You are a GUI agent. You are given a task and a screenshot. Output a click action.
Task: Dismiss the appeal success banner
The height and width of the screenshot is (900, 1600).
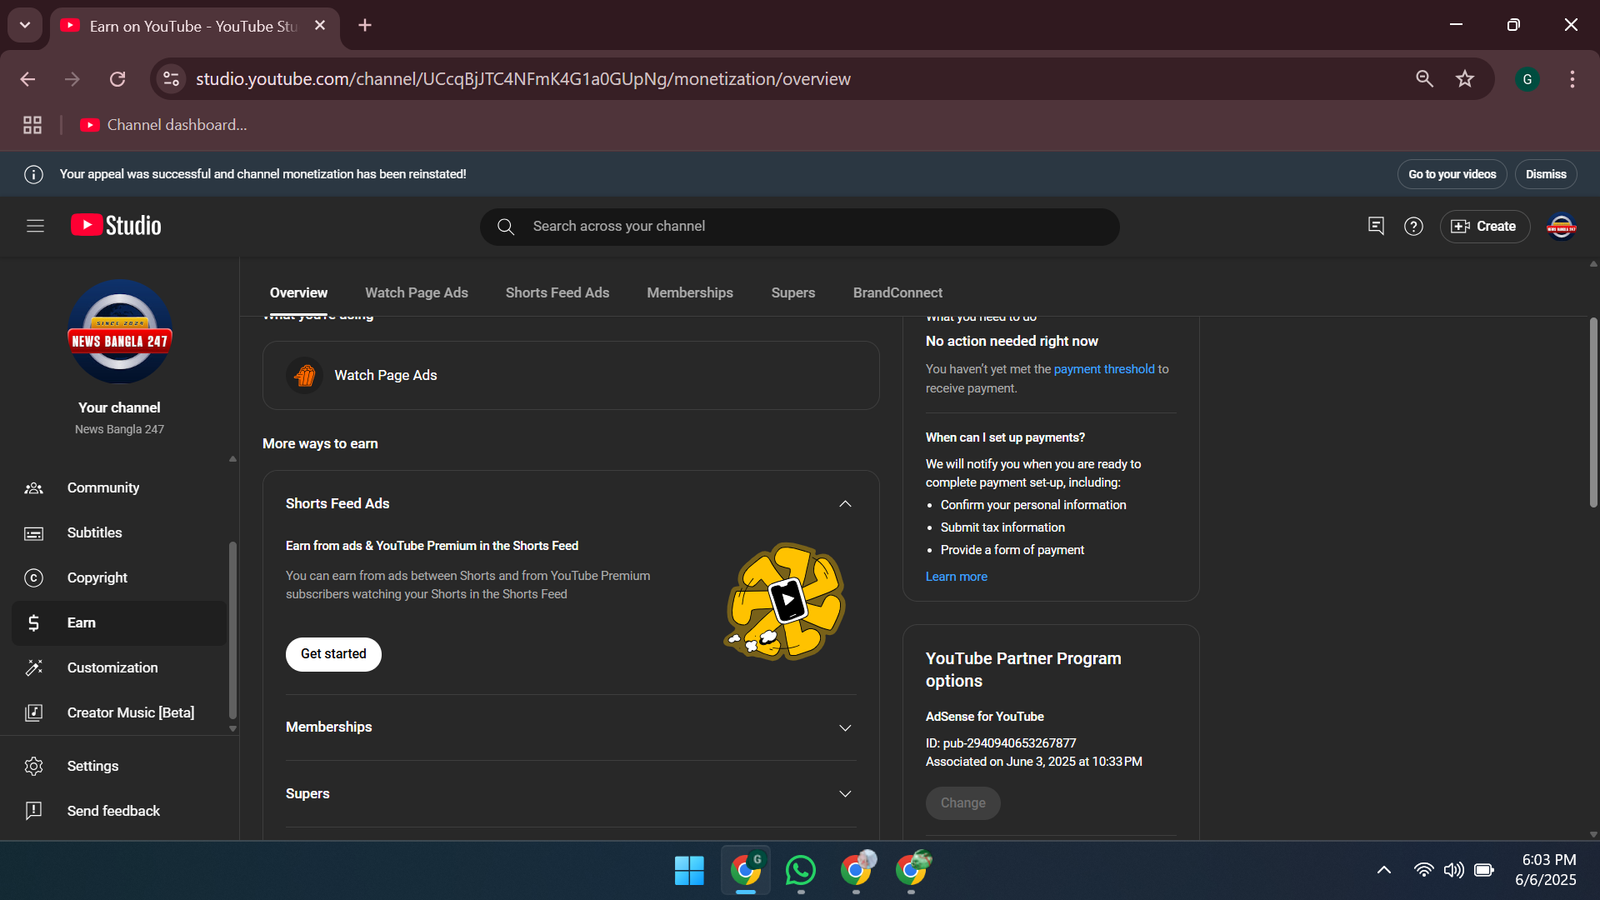click(1546, 174)
